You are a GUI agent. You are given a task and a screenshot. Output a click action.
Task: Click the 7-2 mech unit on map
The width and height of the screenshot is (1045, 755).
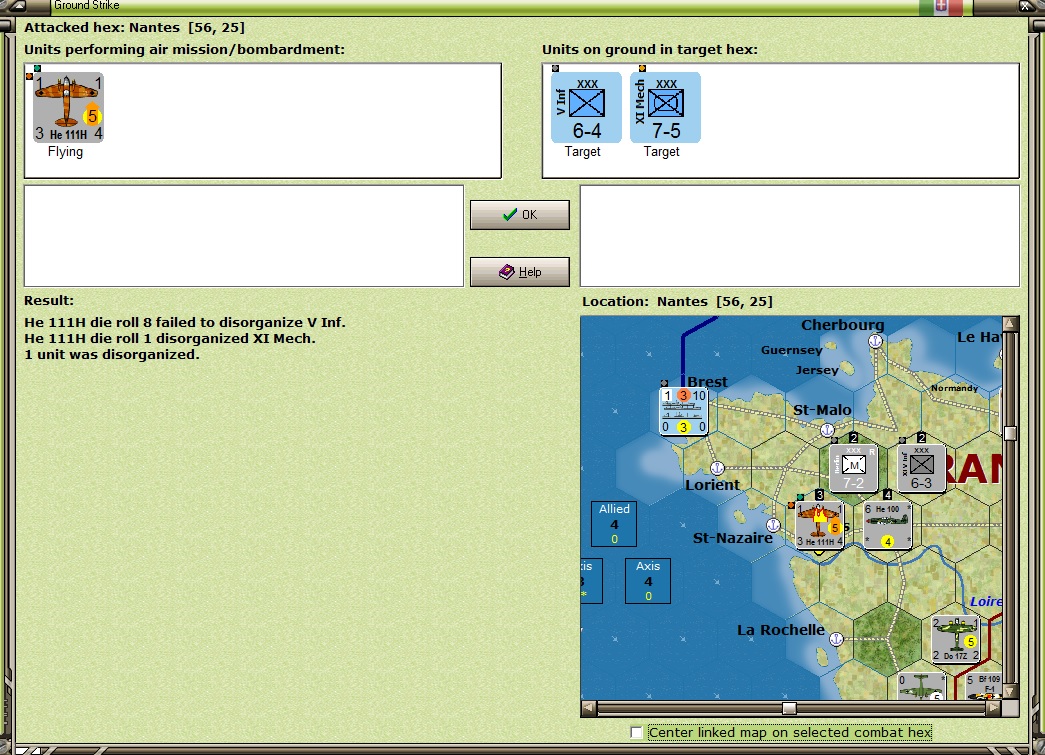(x=854, y=468)
